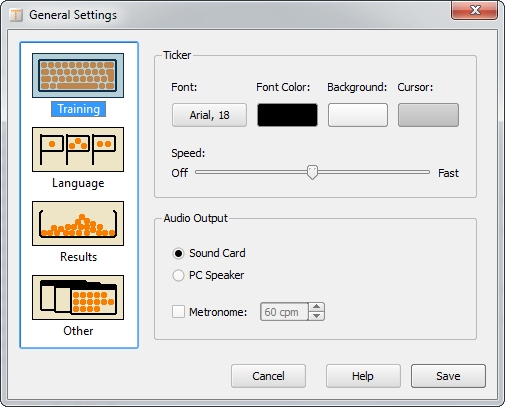
Task: Open the Results chart icon
Action: click(x=78, y=223)
